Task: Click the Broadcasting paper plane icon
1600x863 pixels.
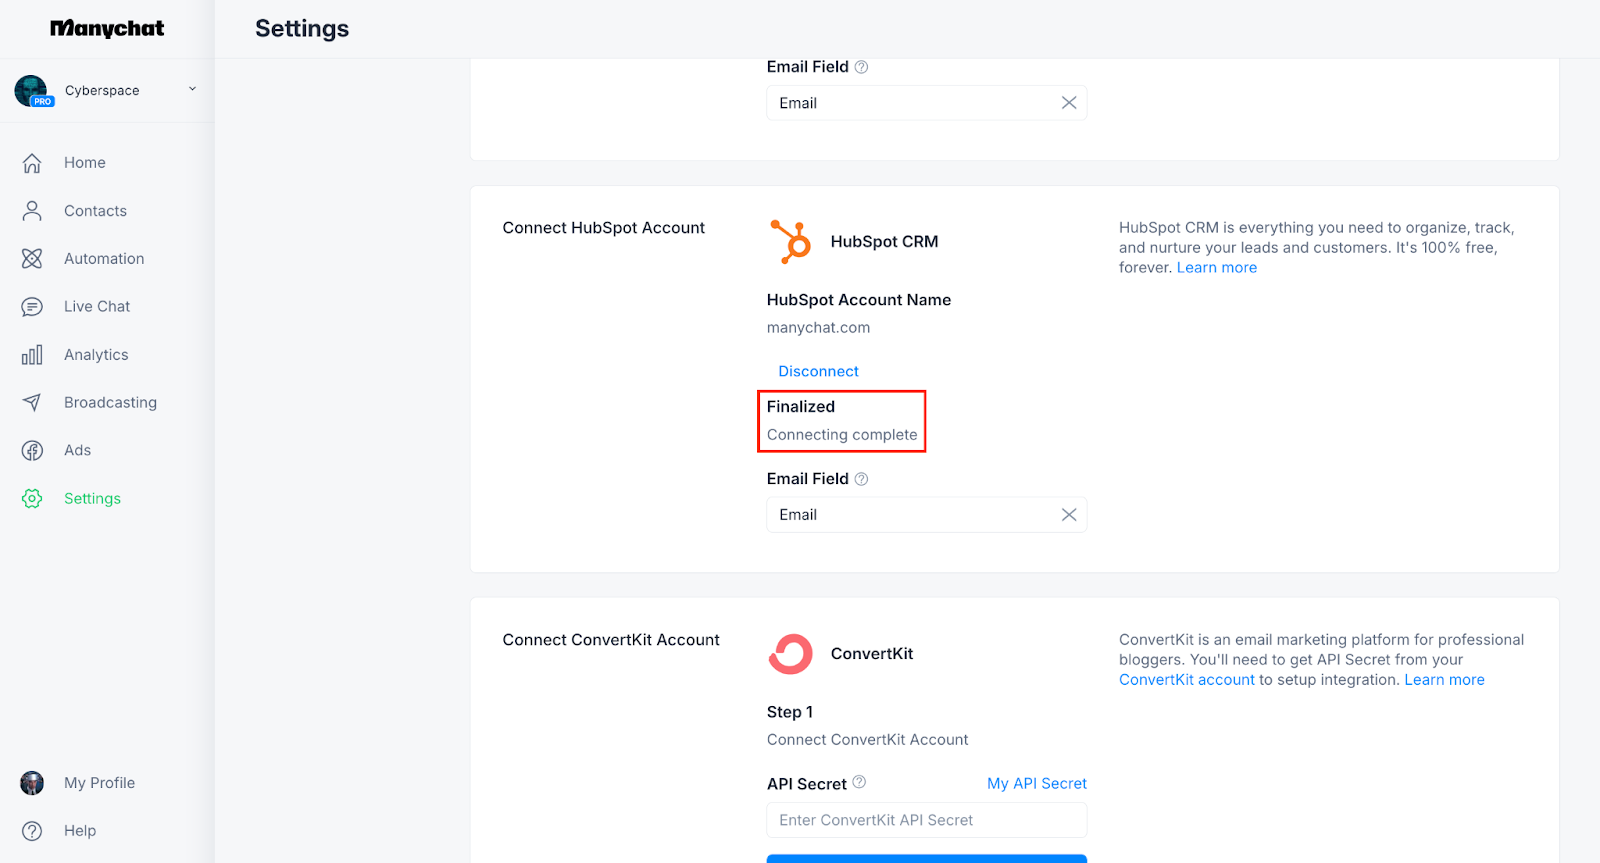Action: pyautogui.click(x=32, y=403)
